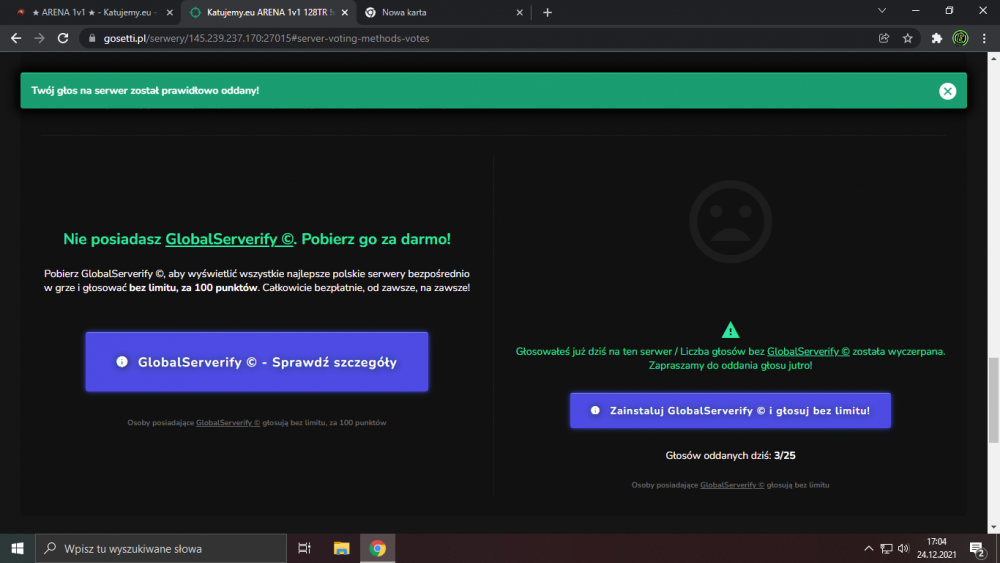Click the page vertical scrollbar thumb
Screen dimensions: 1000x563
(994, 400)
